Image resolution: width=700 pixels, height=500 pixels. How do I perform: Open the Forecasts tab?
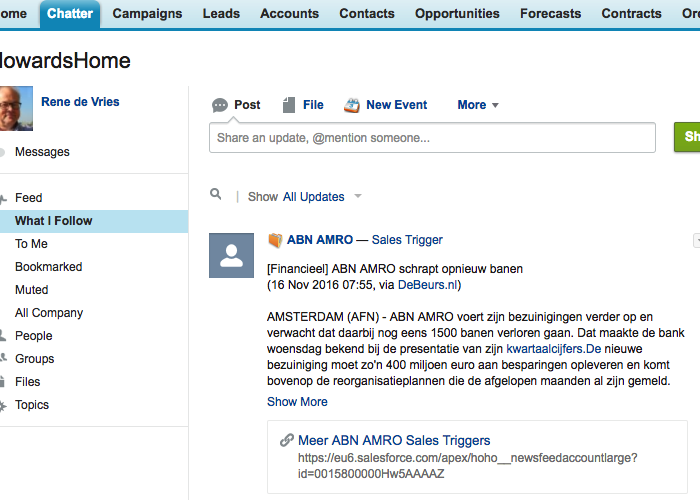click(550, 14)
